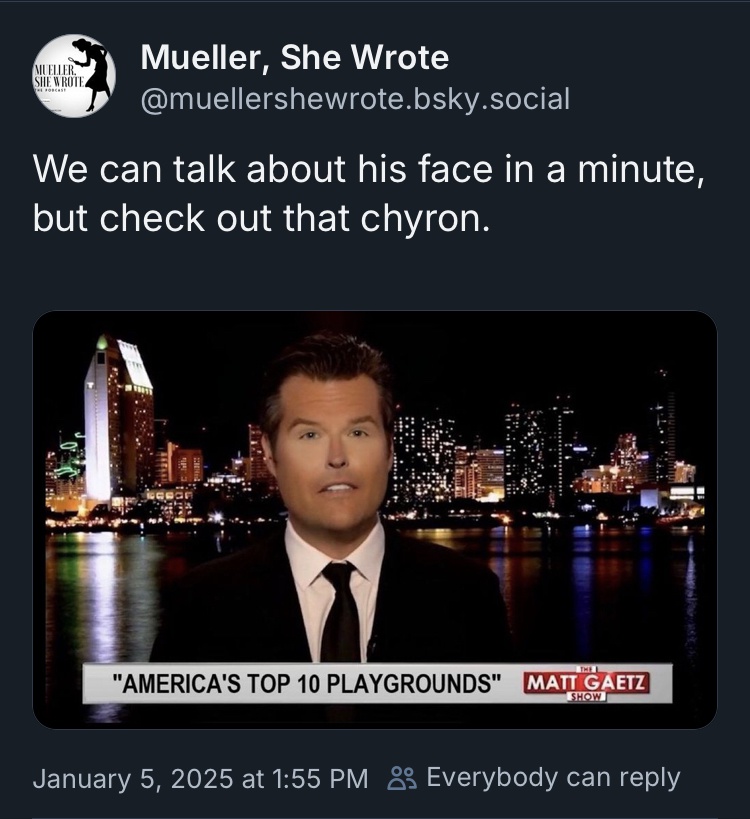
Task: Open the @muellershewrote.bsky.social handle link
Action: pyautogui.click(x=355, y=99)
